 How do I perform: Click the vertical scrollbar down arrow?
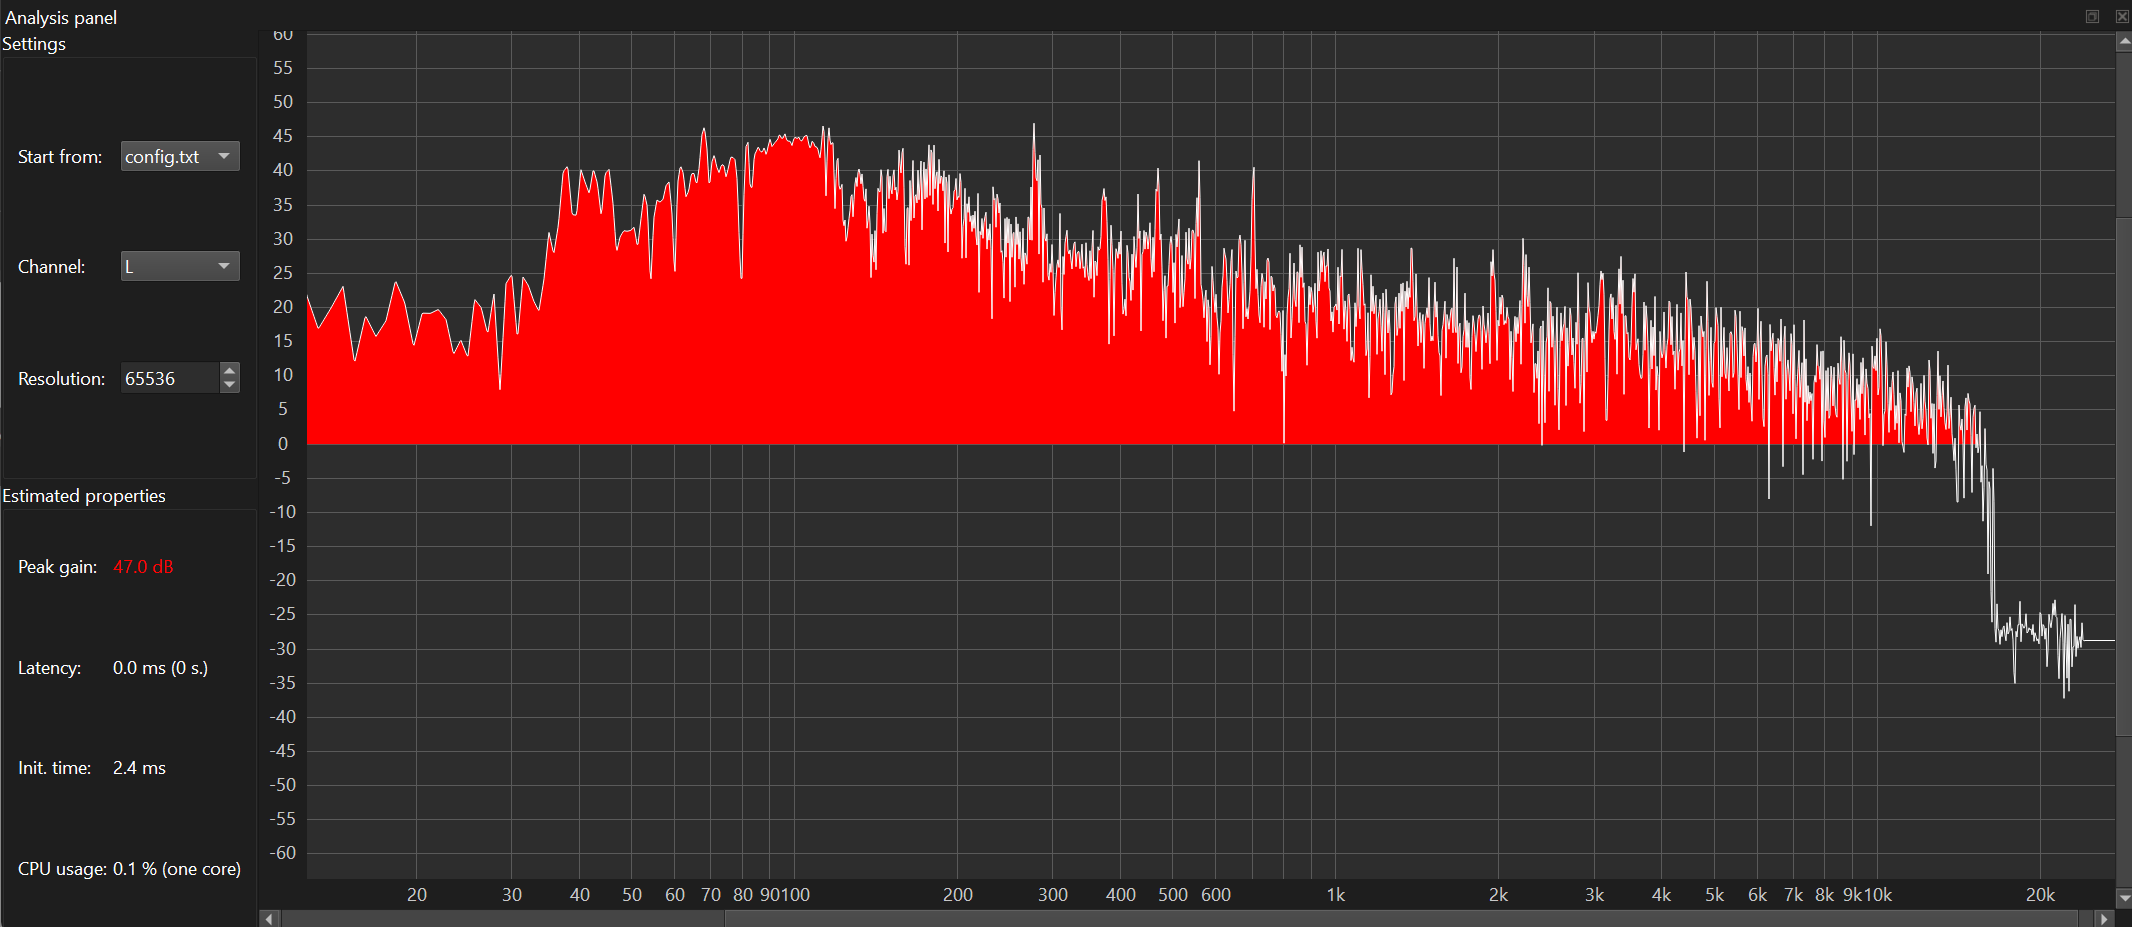tap(2124, 898)
